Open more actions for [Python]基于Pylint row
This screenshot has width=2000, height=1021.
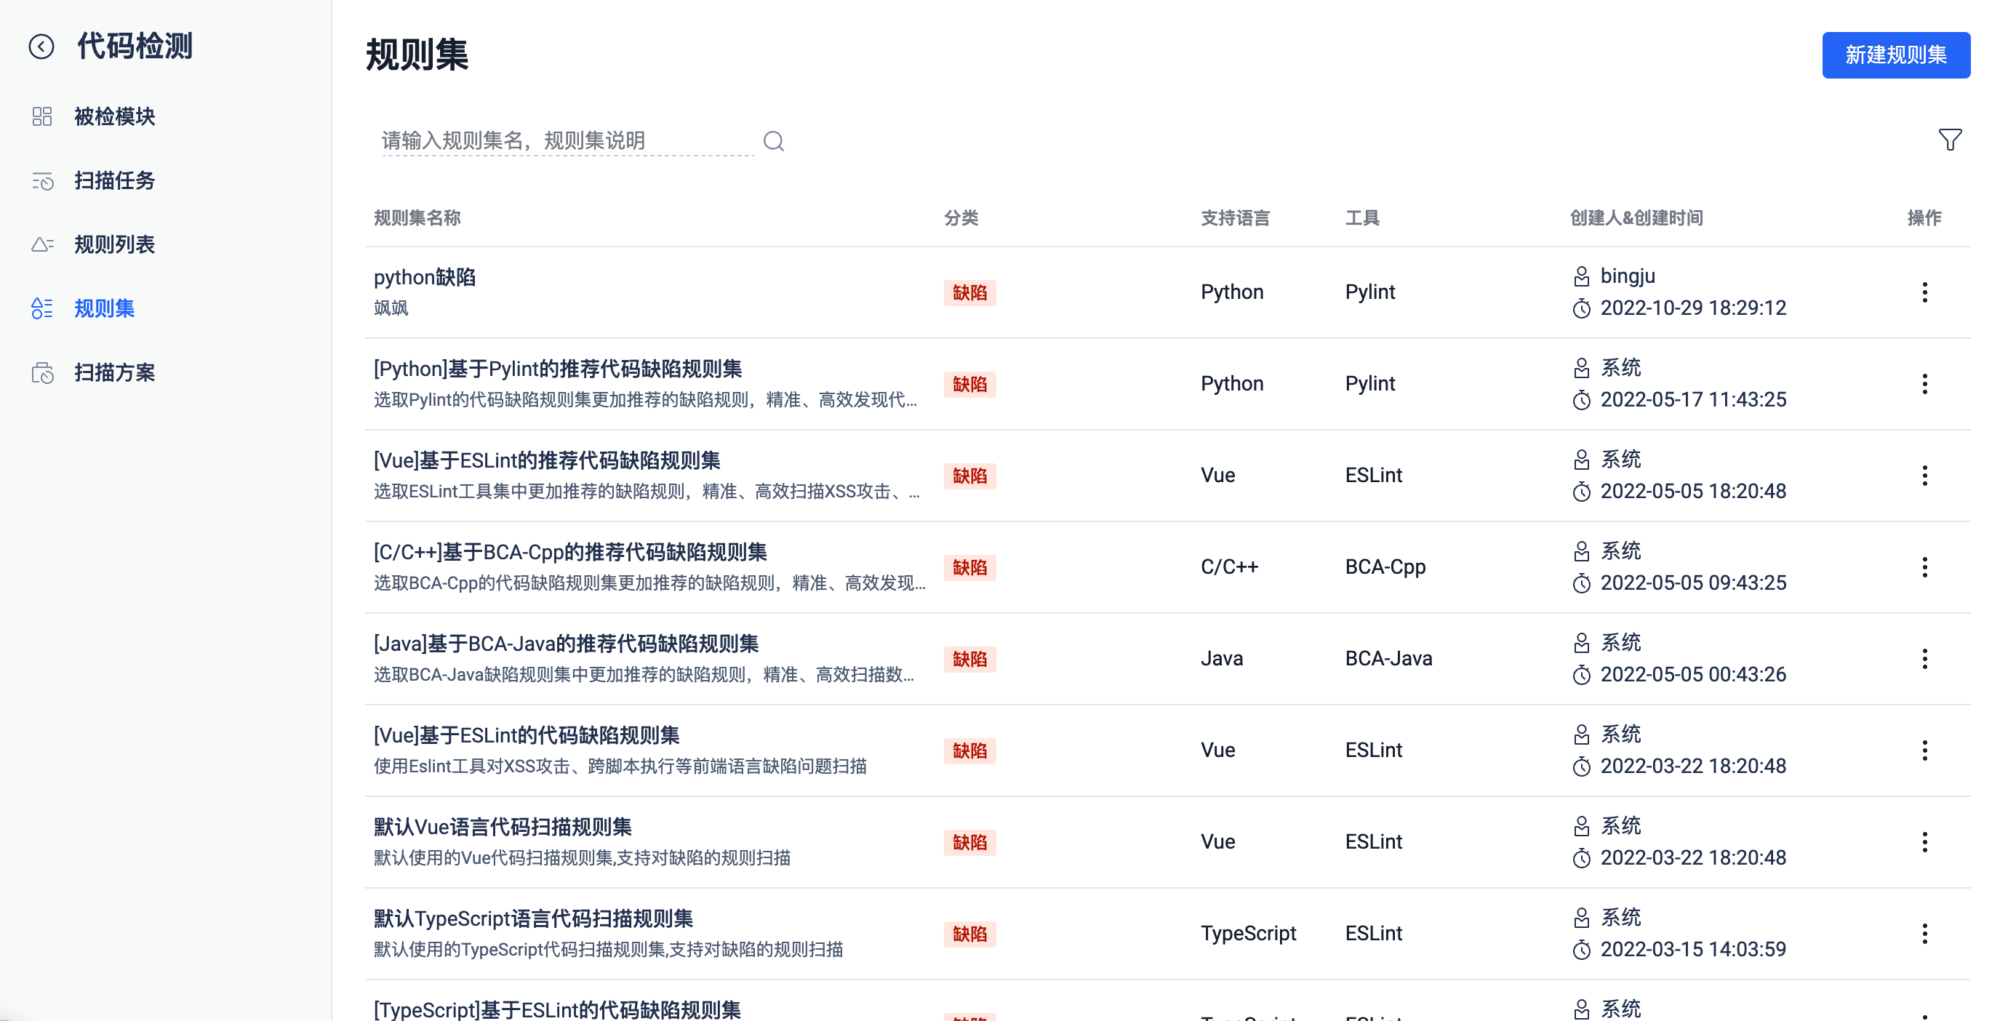[x=1924, y=384]
